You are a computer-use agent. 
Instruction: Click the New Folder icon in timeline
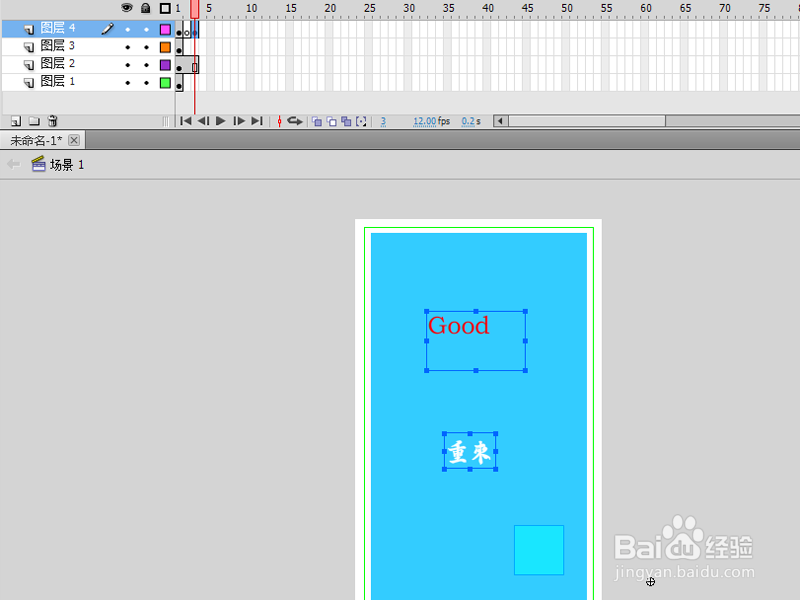(x=34, y=121)
